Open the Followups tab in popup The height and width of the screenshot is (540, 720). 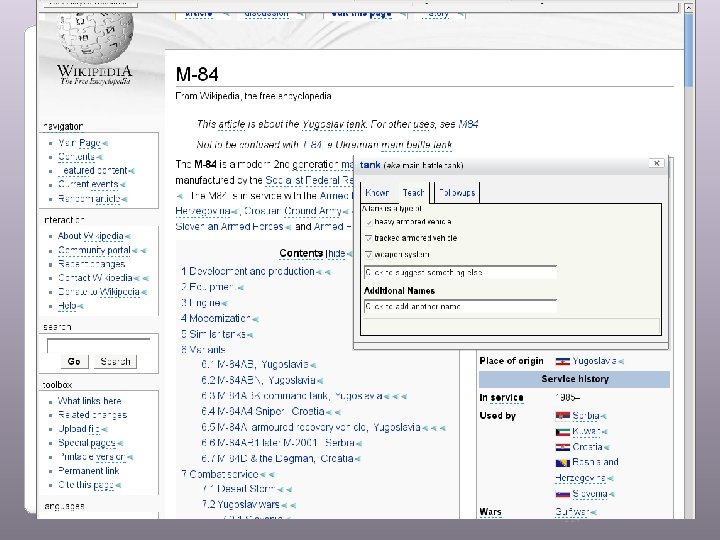click(x=457, y=193)
